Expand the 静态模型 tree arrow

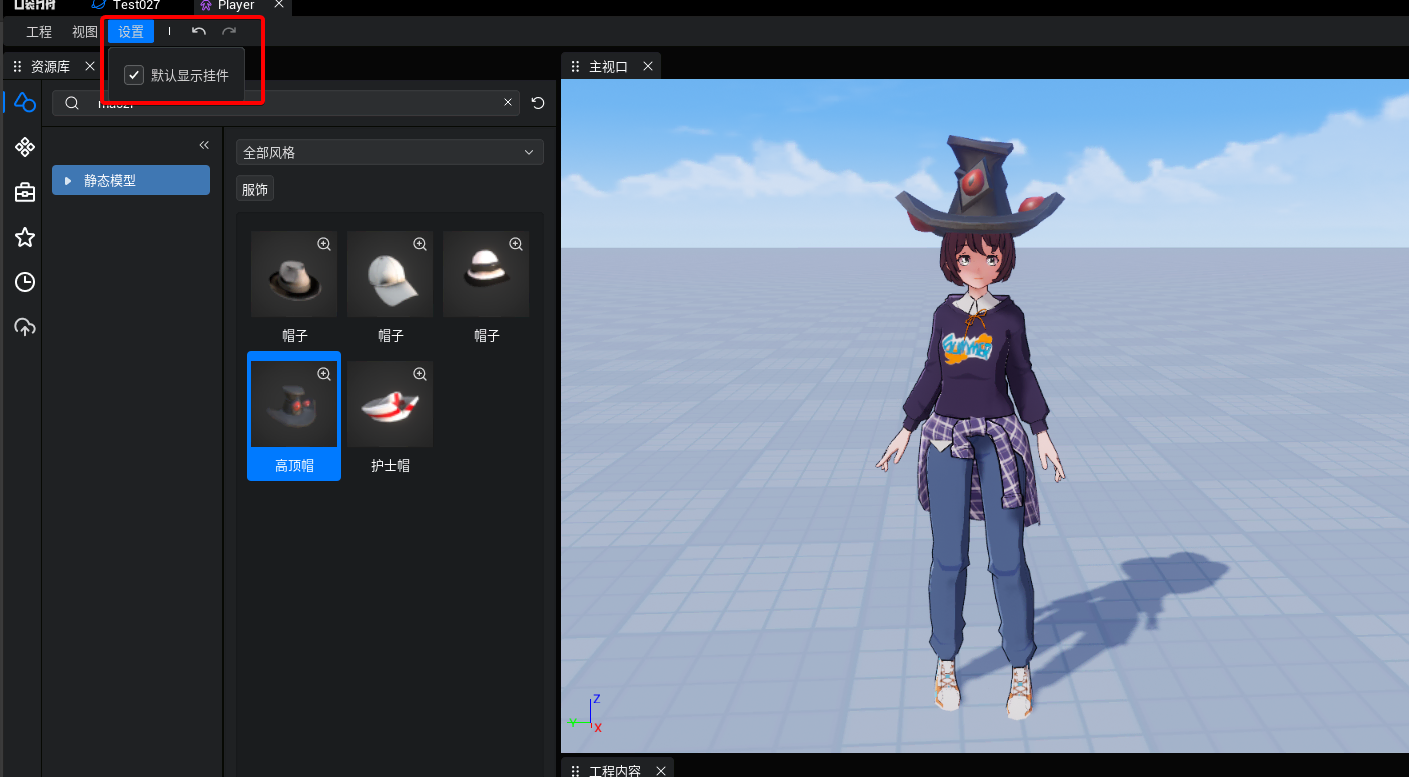(x=68, y=181)
